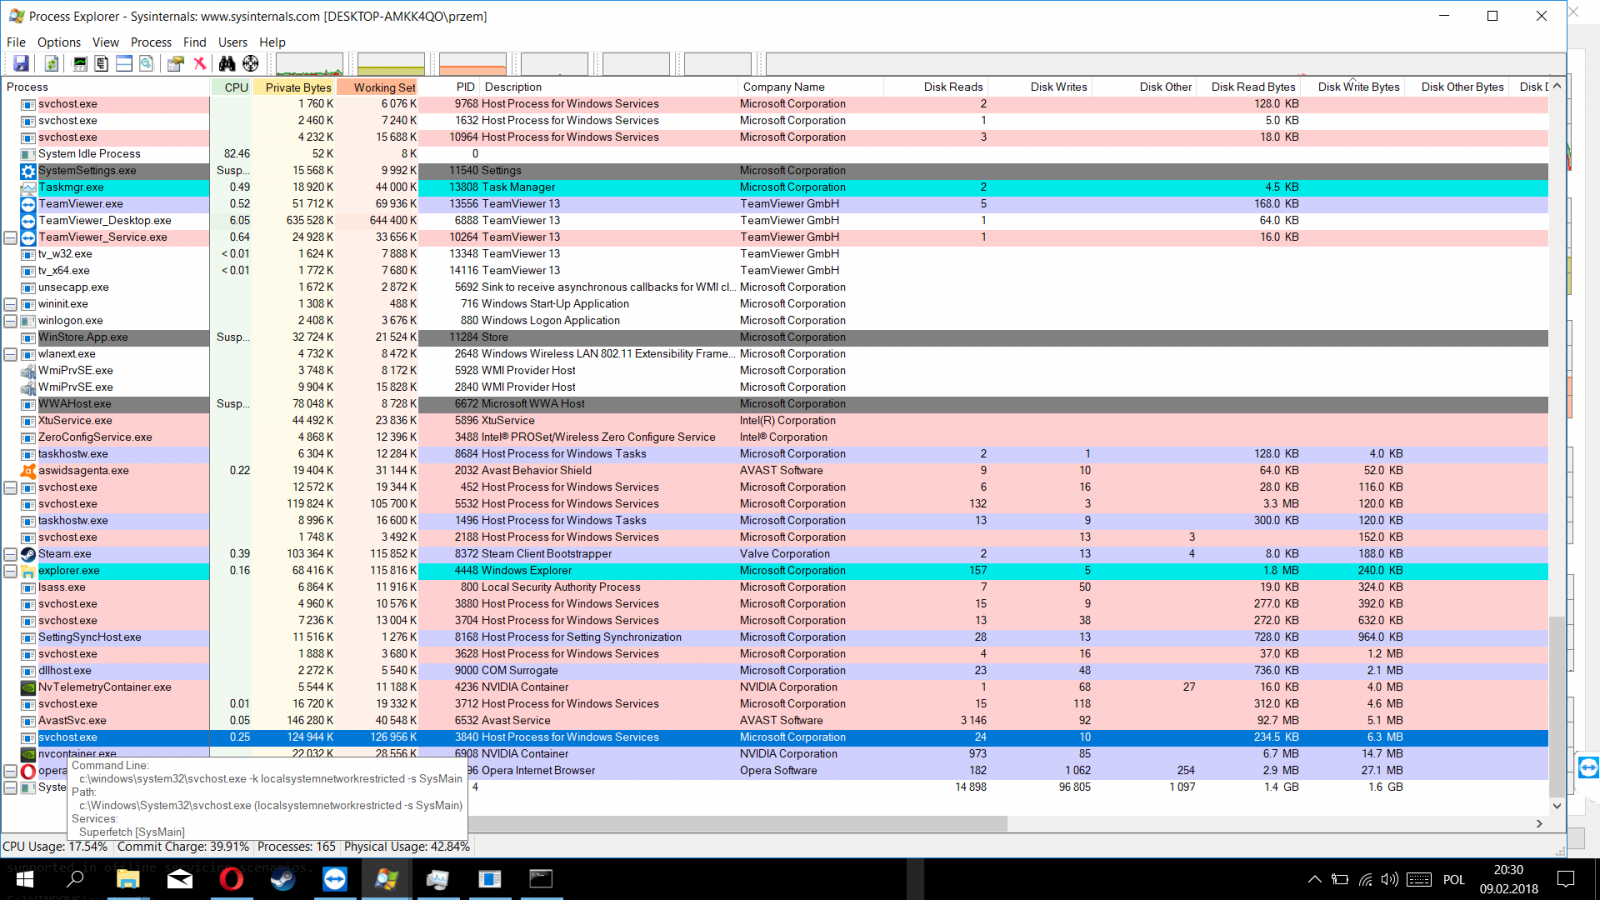Collapse the winlogon.exe tree node
1600x900 pixels.
10,321
